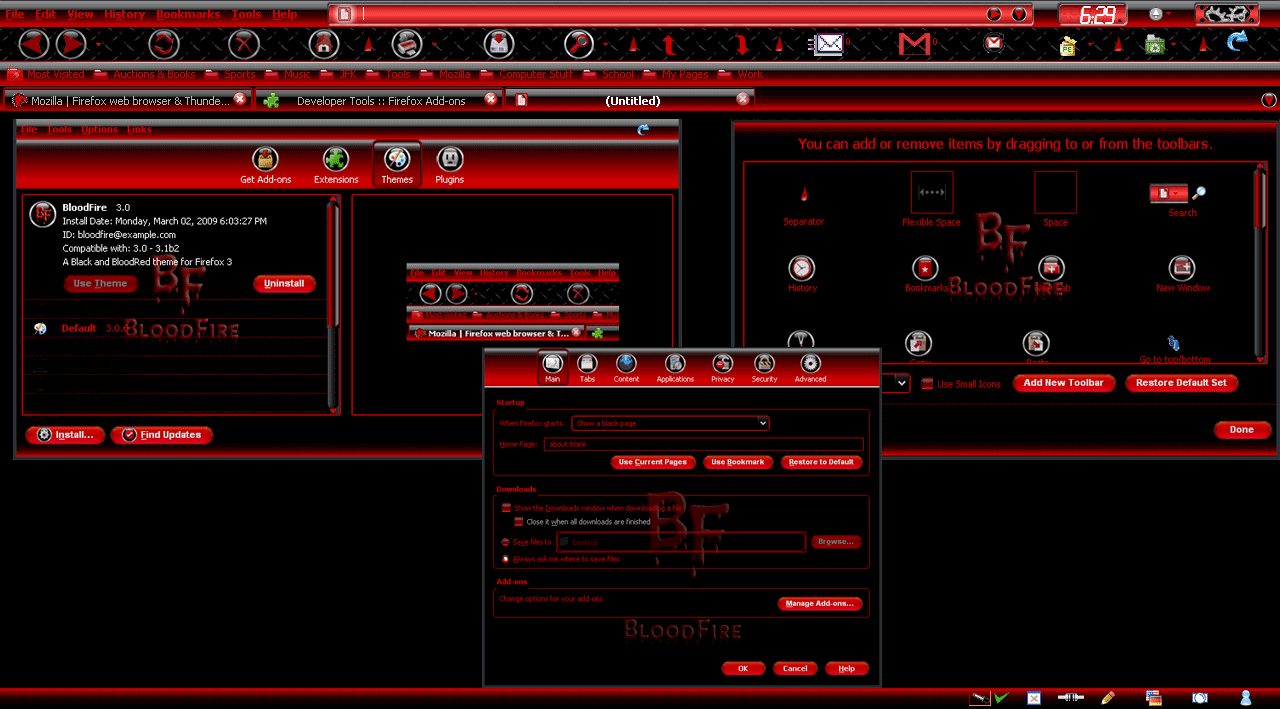The width and height of the screenshot is (1280, 709).
Task: Select the Get Add-ons panel icon
Action: 265,164
